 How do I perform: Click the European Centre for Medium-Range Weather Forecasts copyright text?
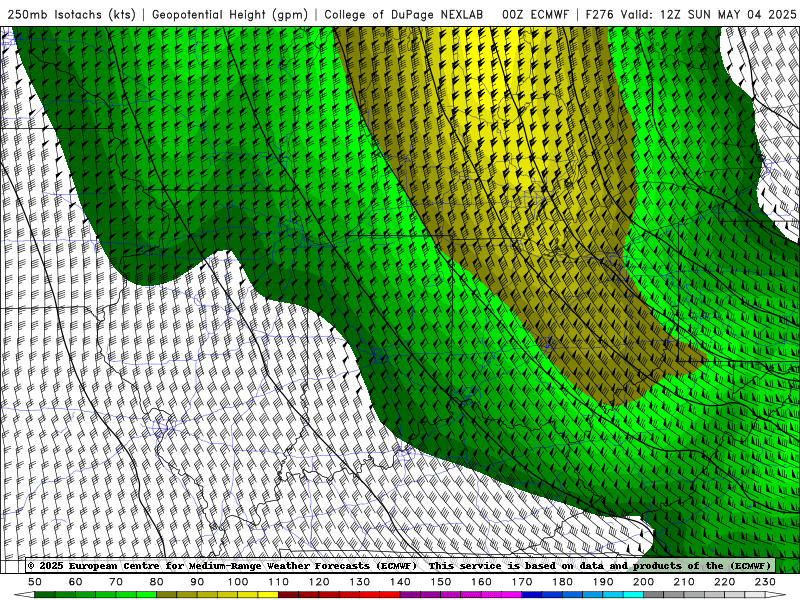(x=222, y=566)
